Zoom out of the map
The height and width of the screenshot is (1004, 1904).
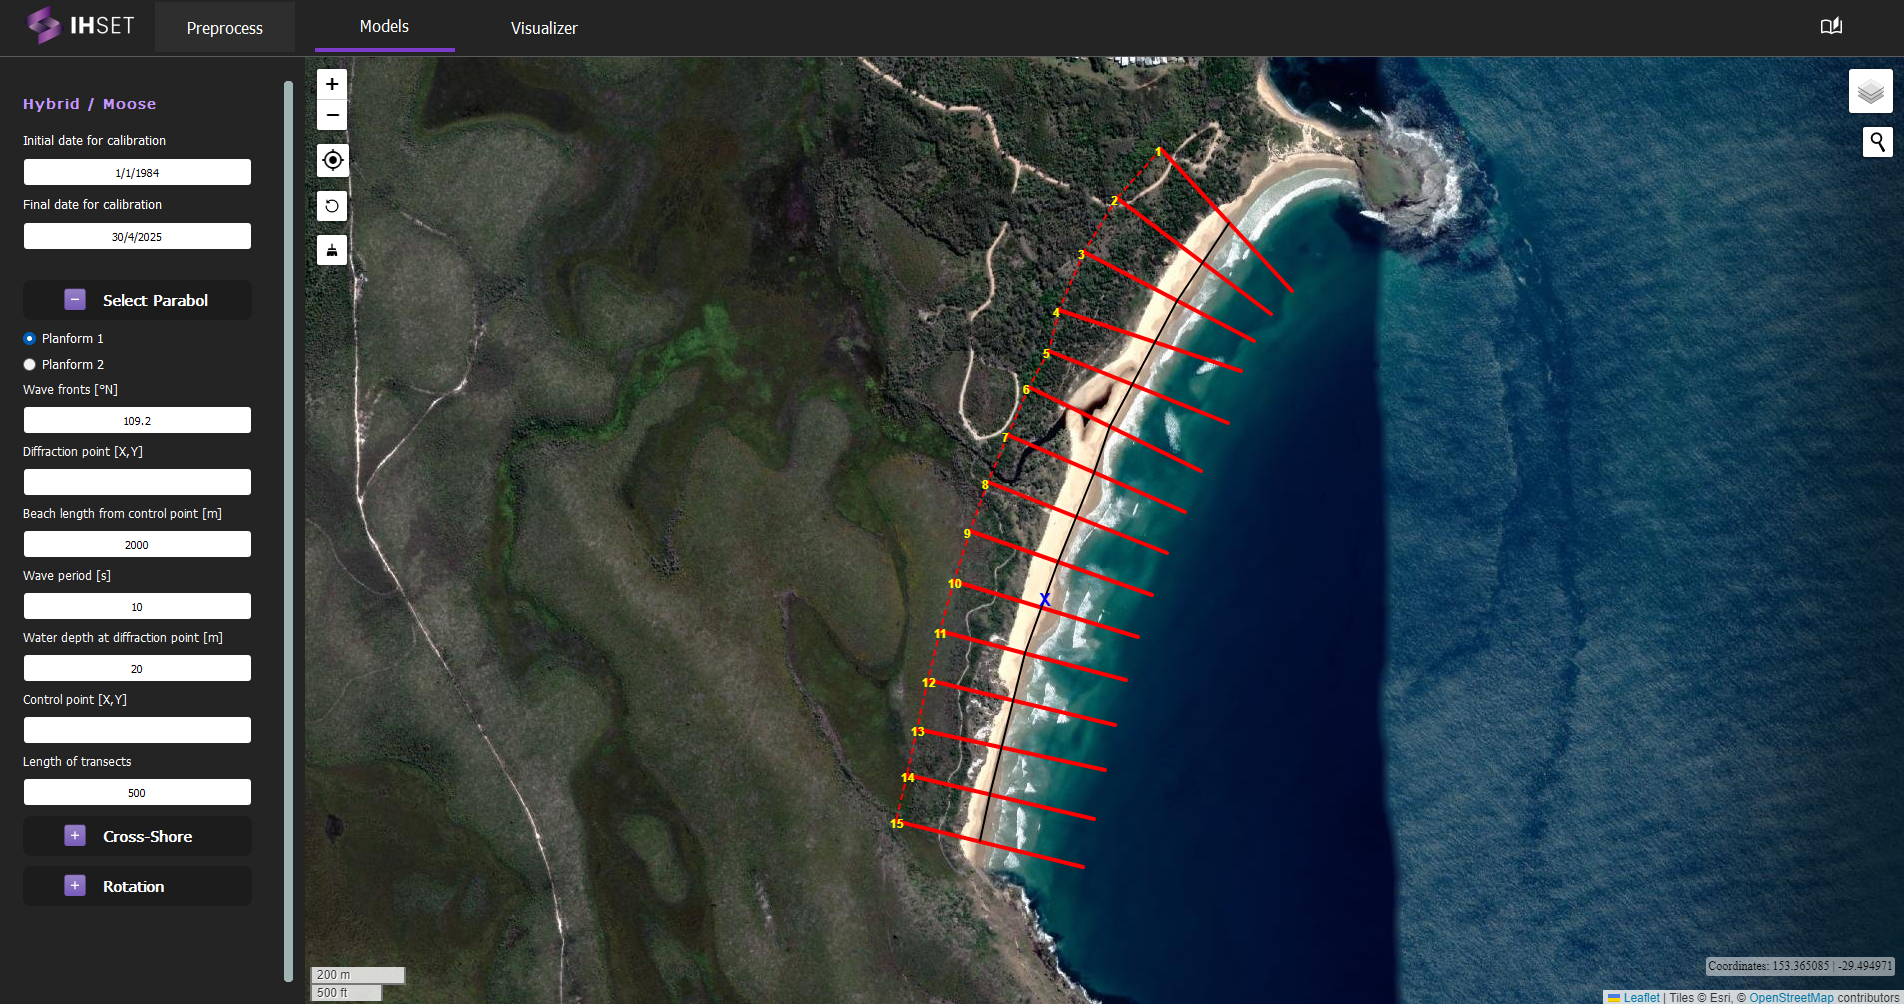tap(332, 116)
